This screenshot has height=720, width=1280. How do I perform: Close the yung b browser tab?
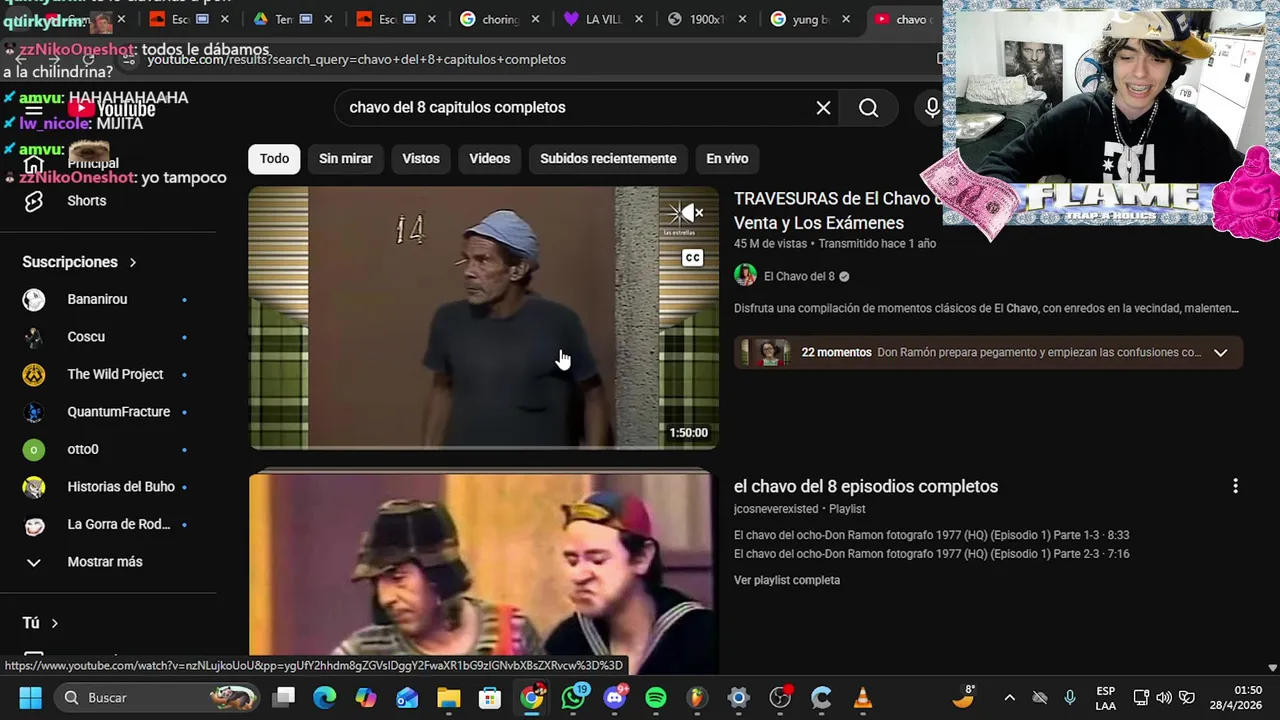tap(846, 19)
